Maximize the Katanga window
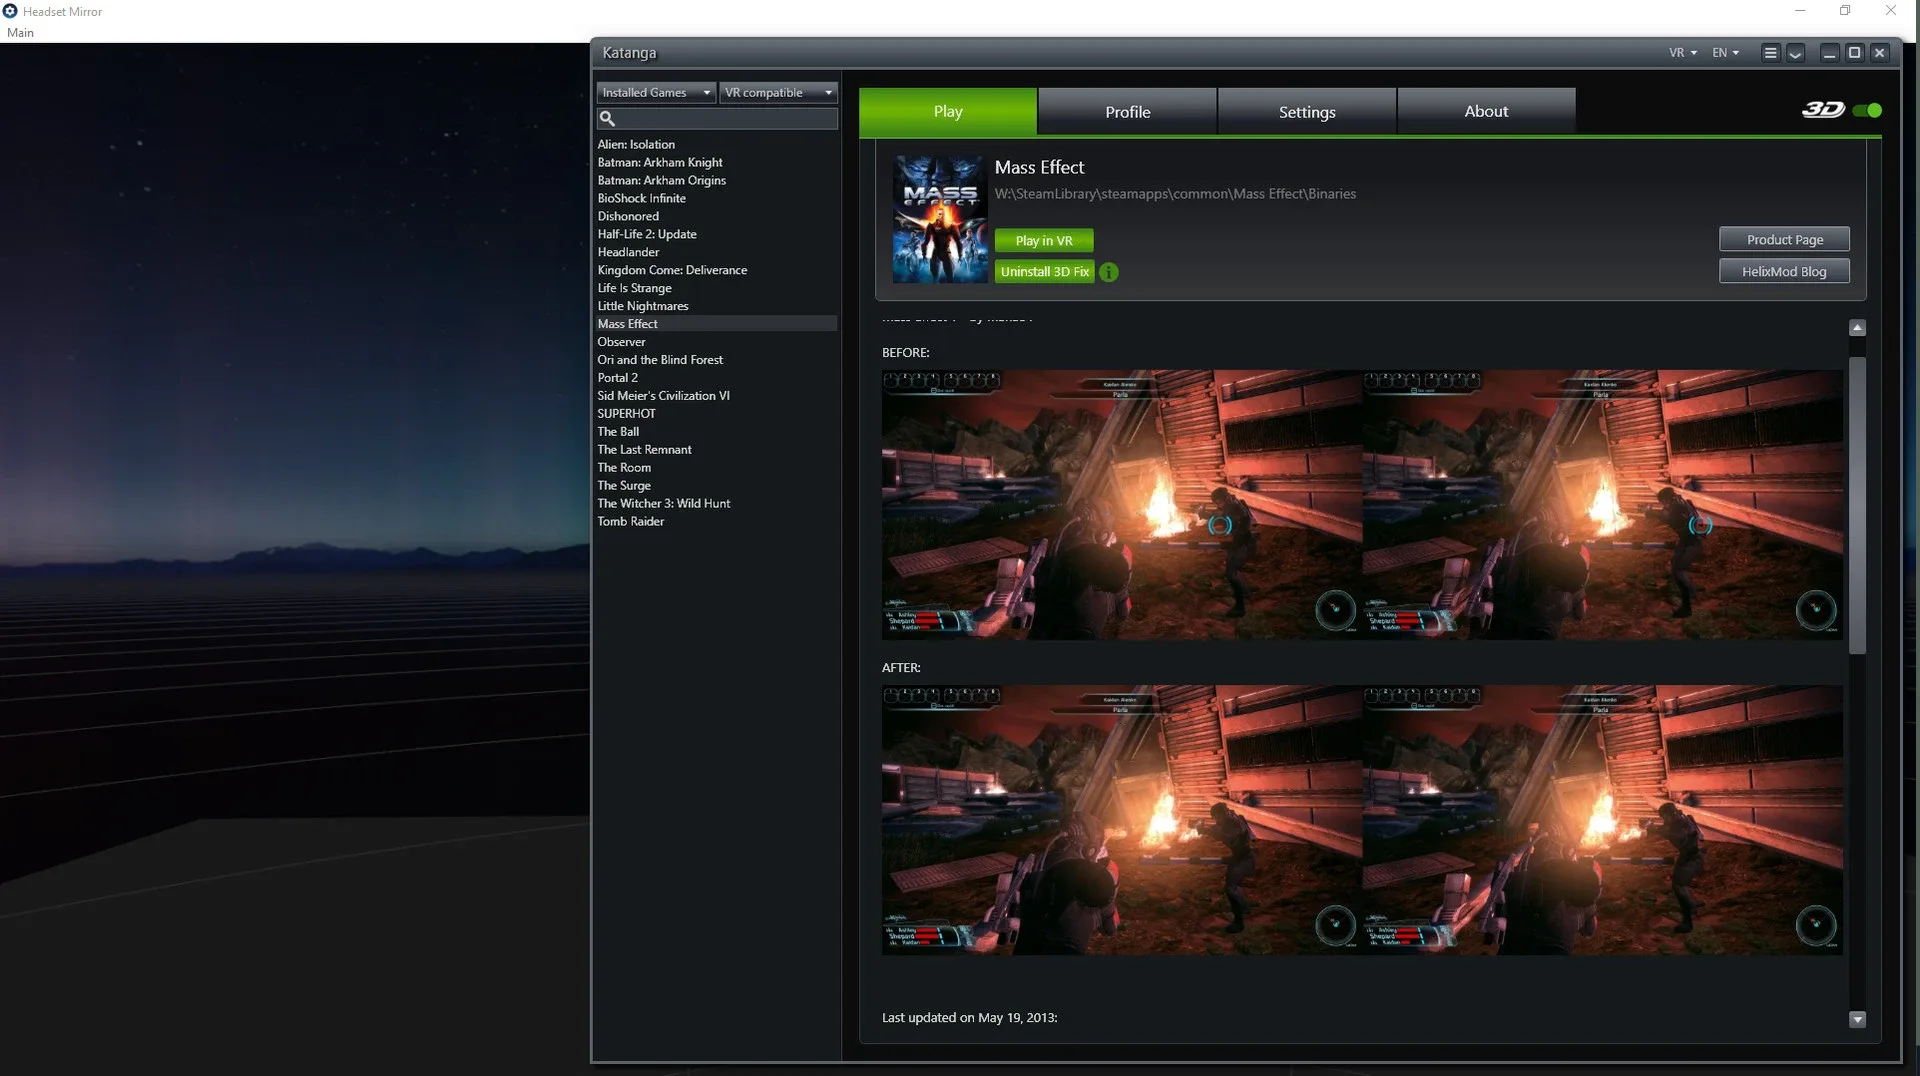This screenshot has width=1920, height=1076. (1854, 53)
